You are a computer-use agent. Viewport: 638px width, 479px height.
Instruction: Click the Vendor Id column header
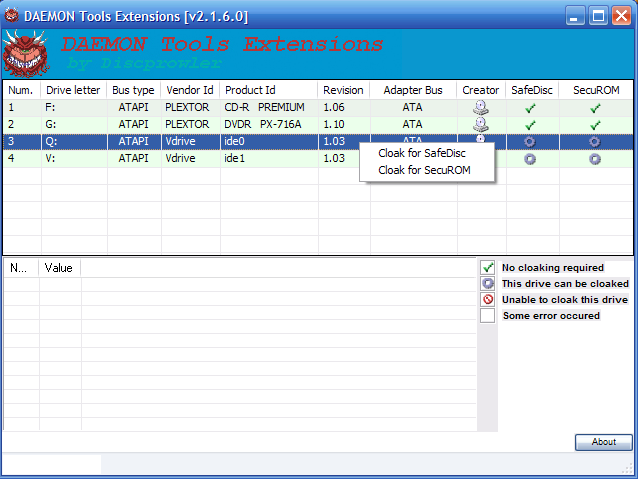190,90
